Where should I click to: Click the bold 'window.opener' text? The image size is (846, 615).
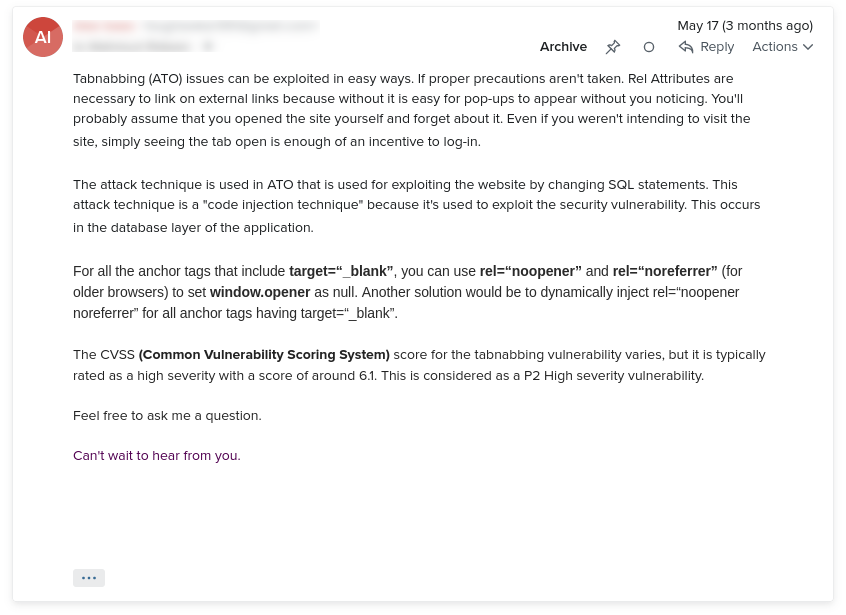click(260, 292)
